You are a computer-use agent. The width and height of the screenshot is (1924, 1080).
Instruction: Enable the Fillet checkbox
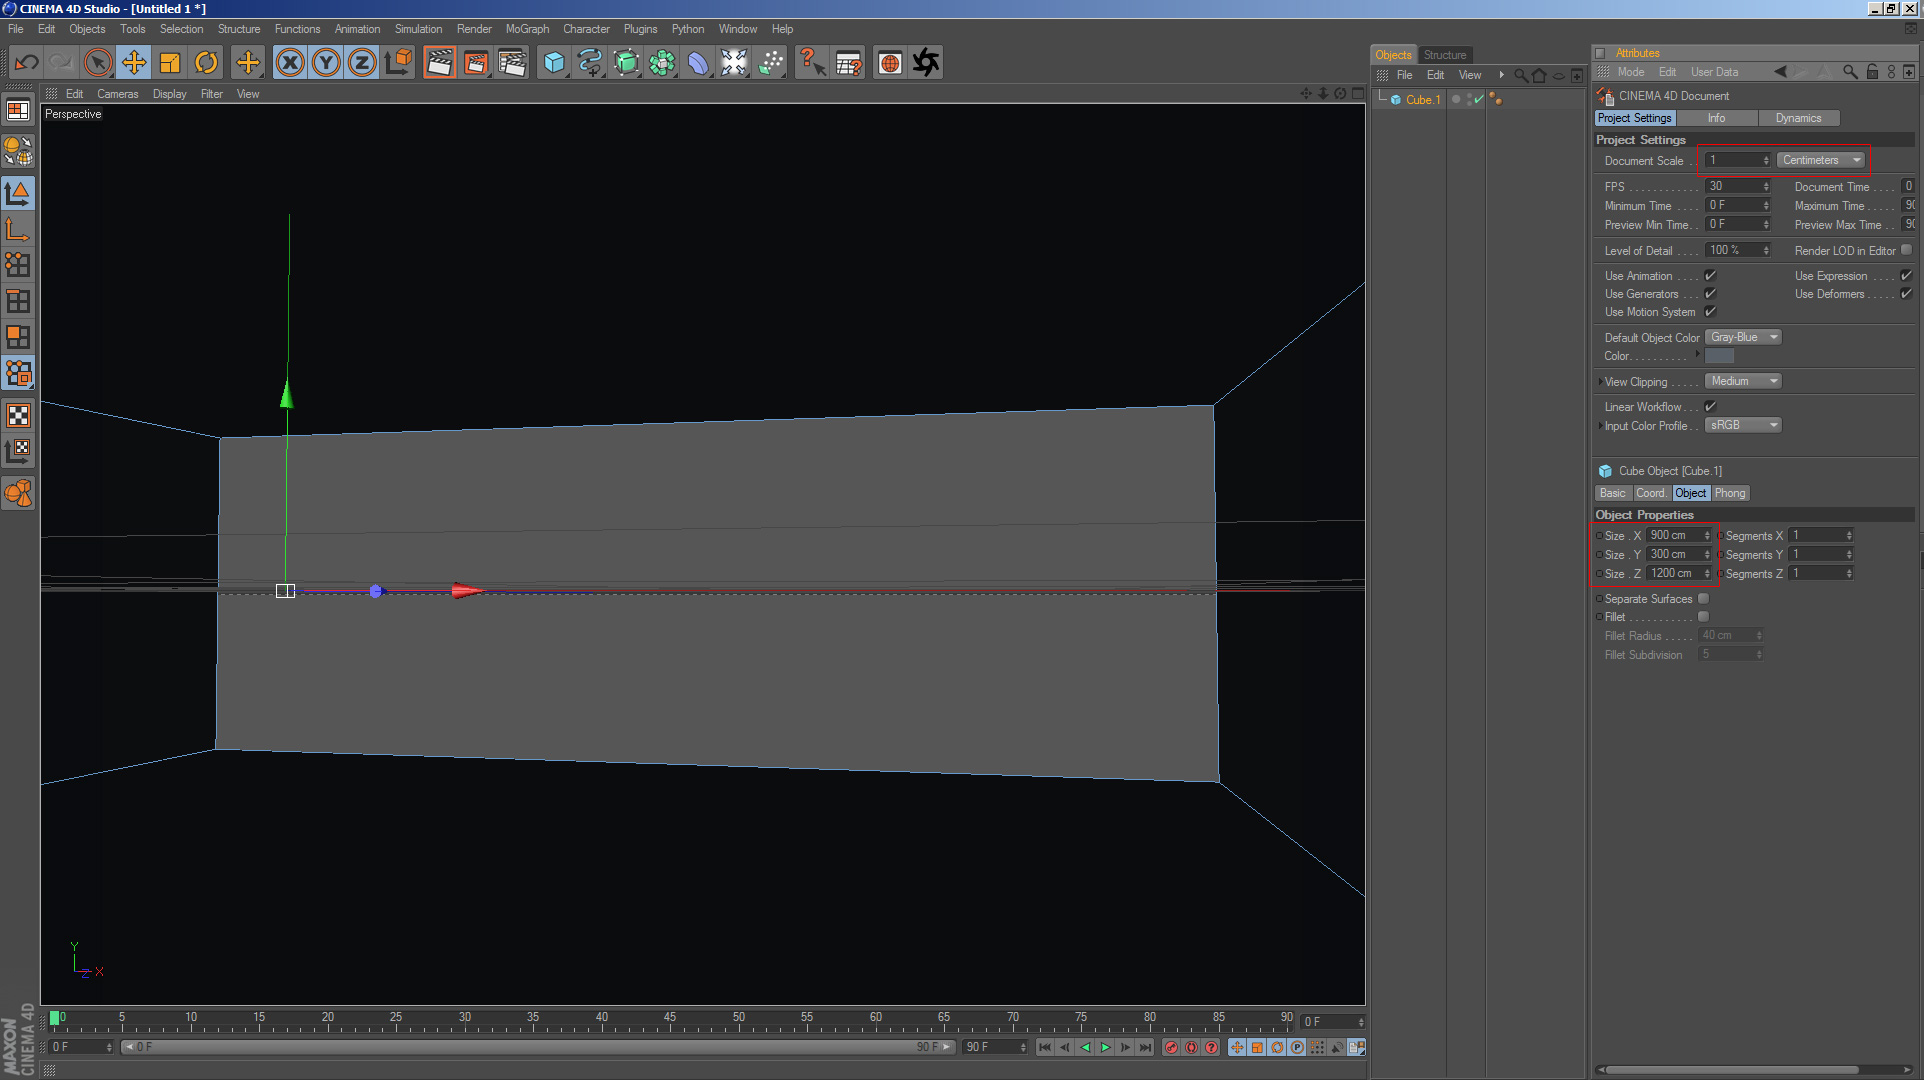click(x=1703, y=617)
